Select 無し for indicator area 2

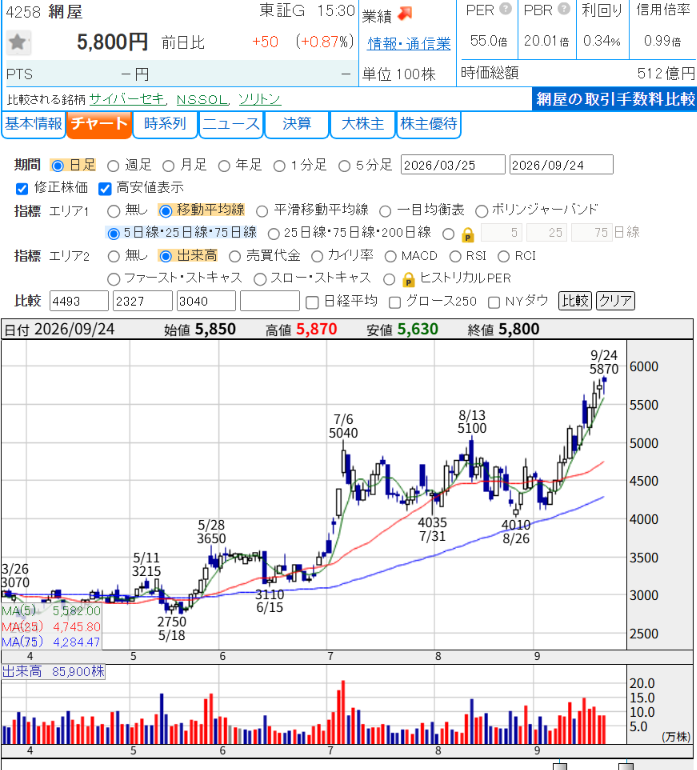pyautogui.click(x=113, y=256)
